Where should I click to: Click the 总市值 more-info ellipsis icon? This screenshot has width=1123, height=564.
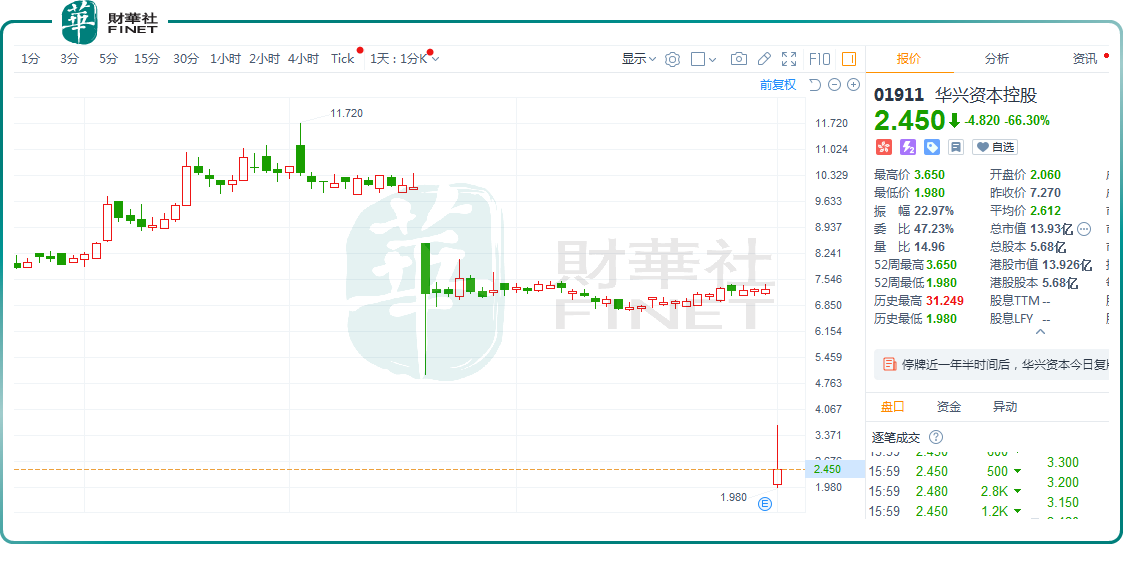1084,229
